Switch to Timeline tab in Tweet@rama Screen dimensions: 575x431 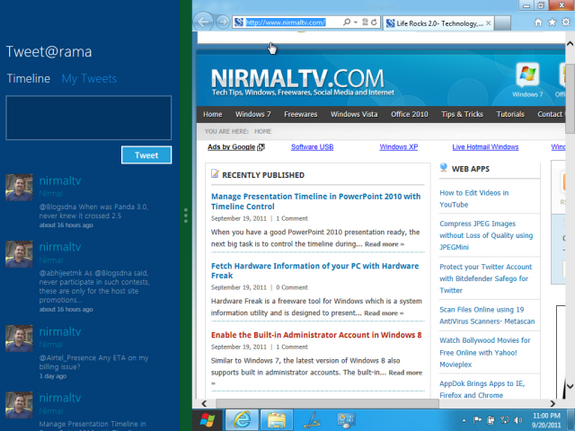tap(29, 78)
